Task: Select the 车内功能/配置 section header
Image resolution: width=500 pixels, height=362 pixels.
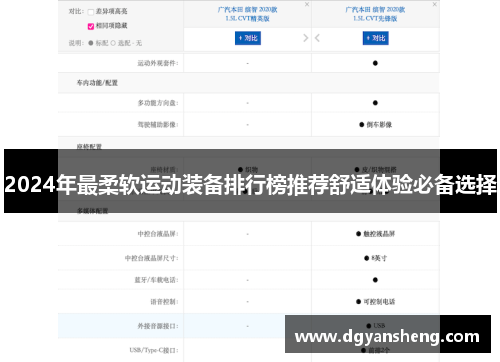Action: point(97,83)
